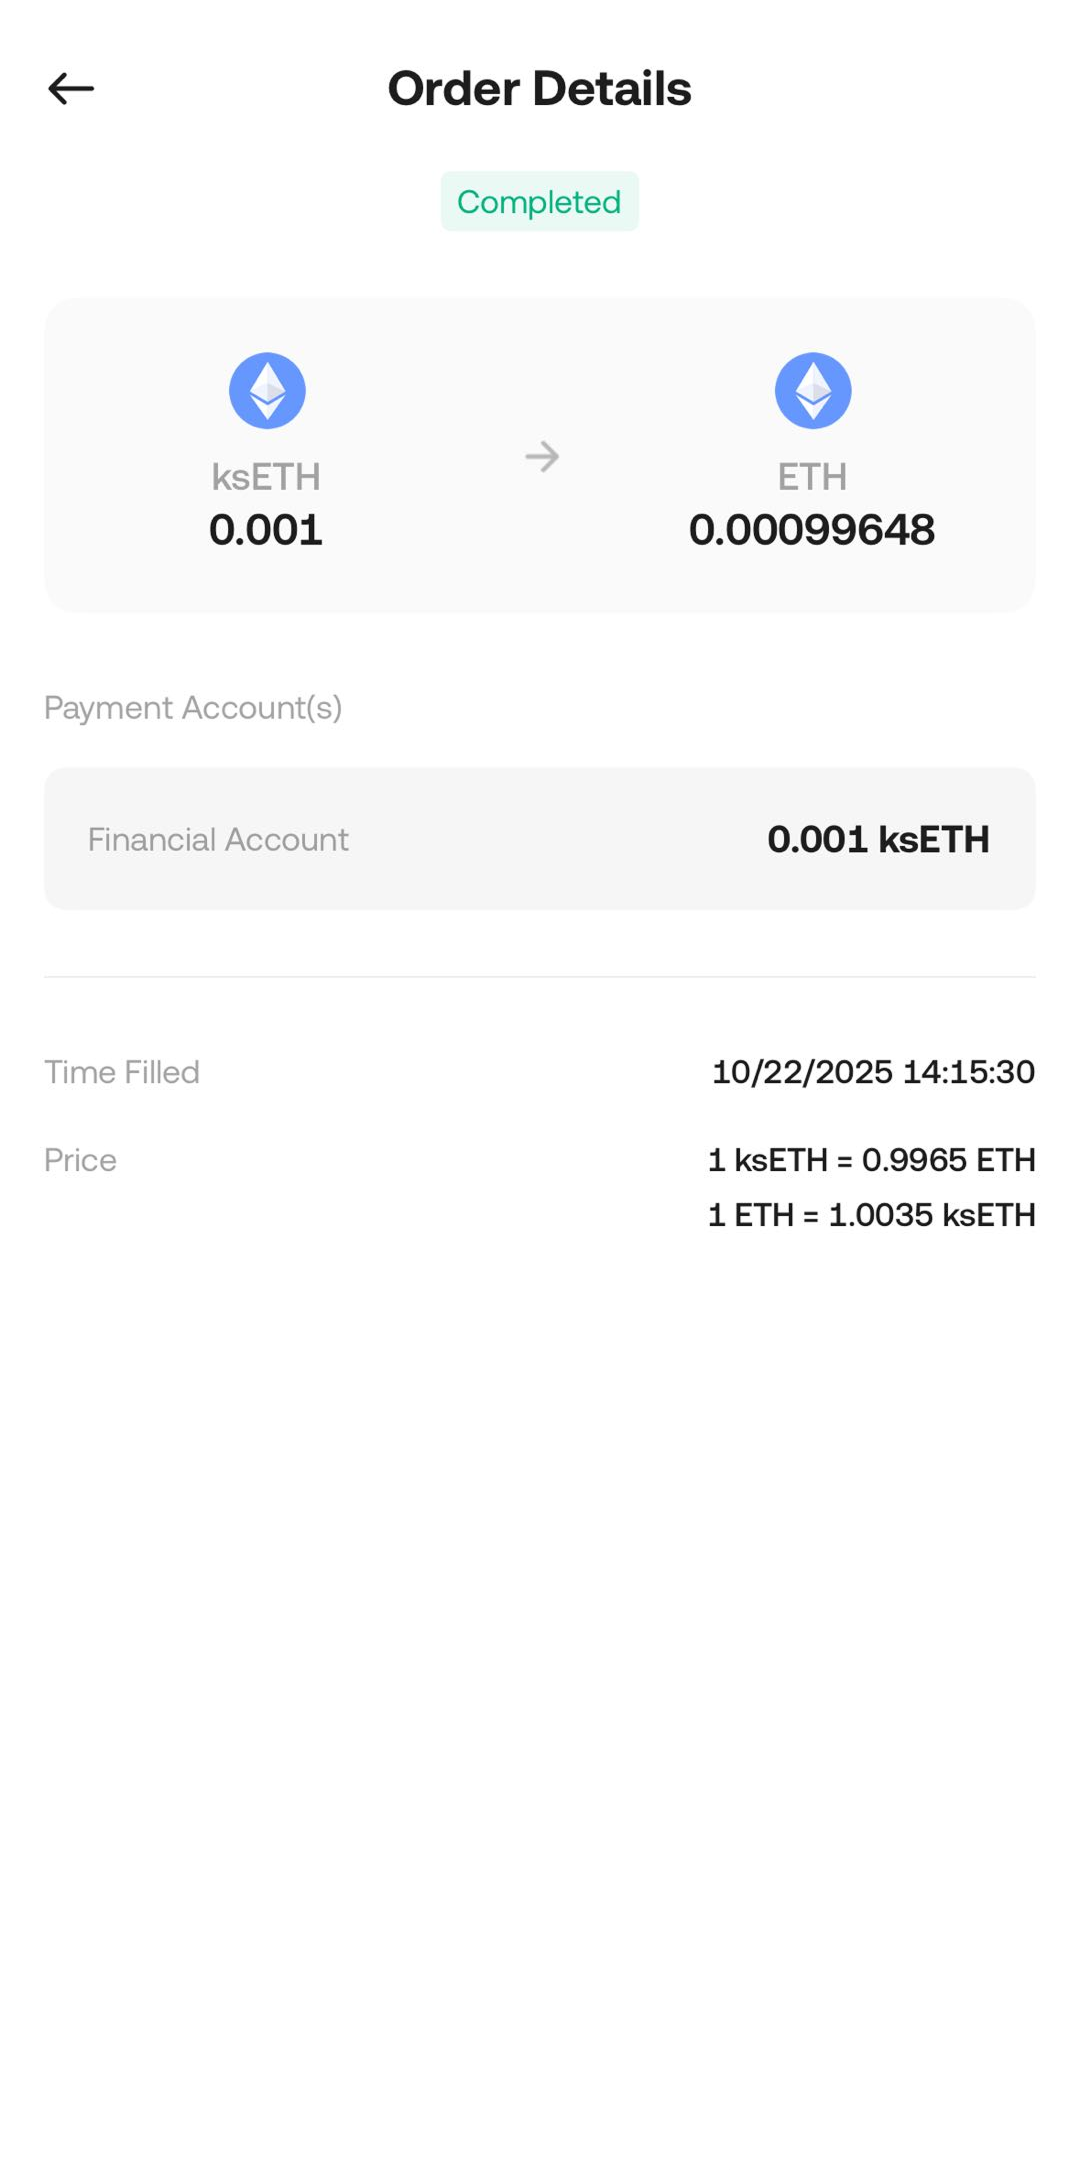Screen dimensions: 1080x2170
Task: Select the rate 1 ETH = 1.0035 ksETH
Action: click(x=871, y=1215)
